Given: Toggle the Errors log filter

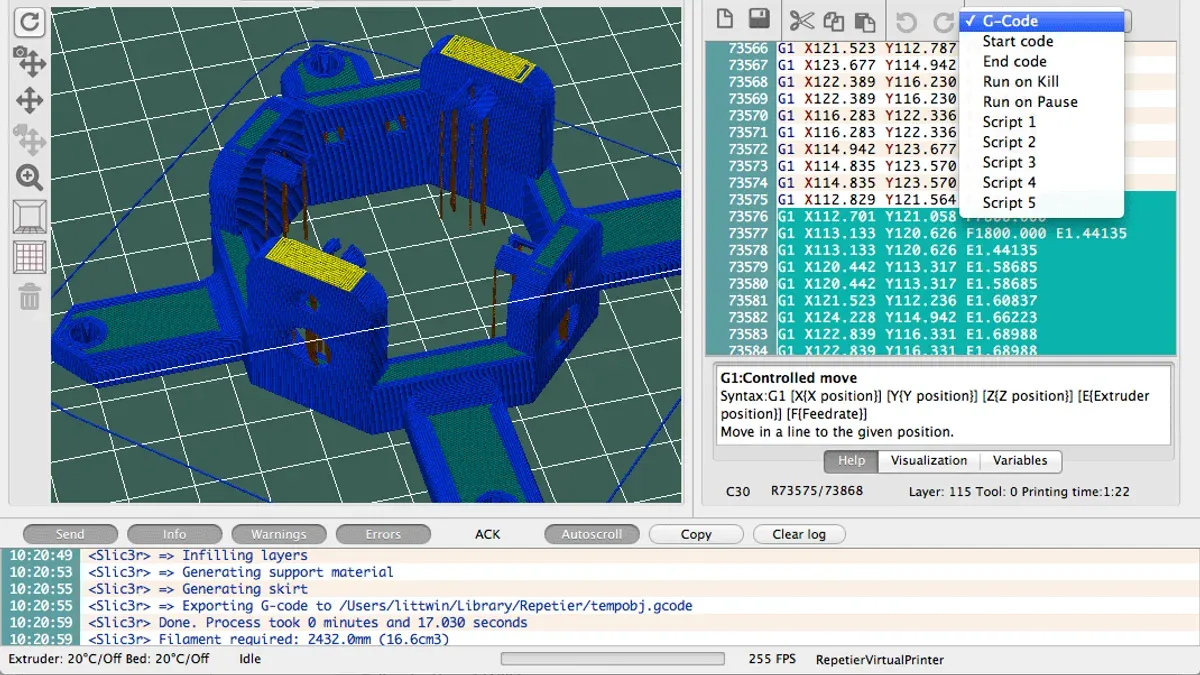Looking at the screenshot, I should tap(383, 534).
